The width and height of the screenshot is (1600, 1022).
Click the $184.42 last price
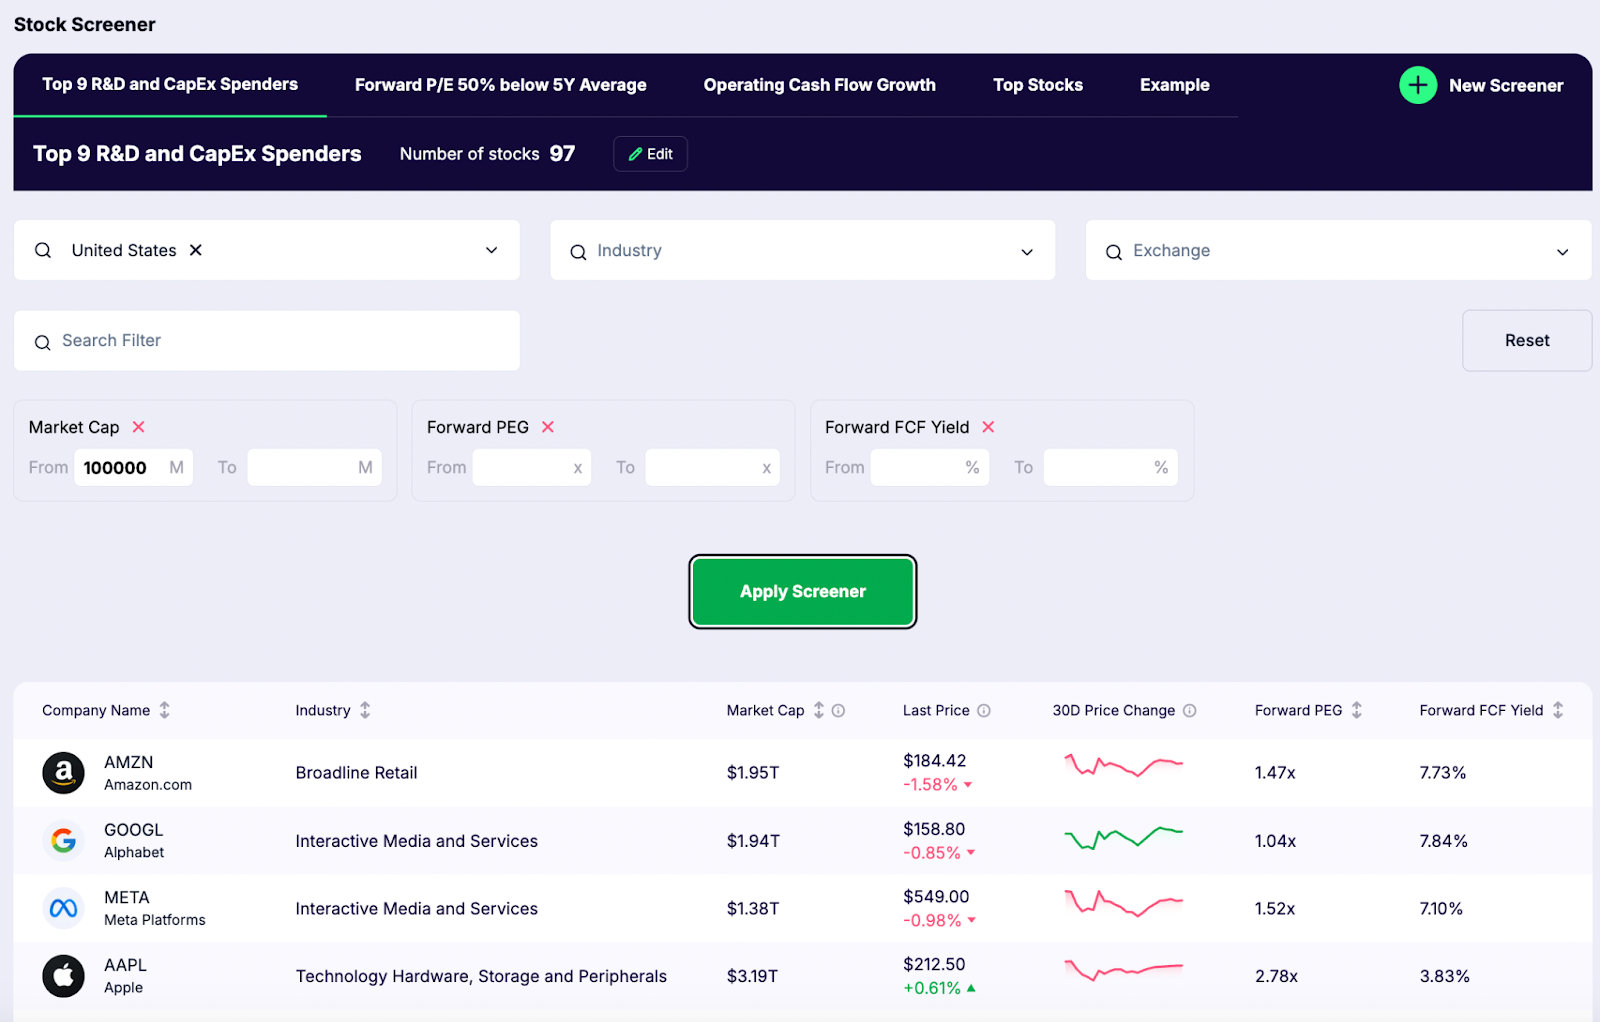[x=934, y=761]
